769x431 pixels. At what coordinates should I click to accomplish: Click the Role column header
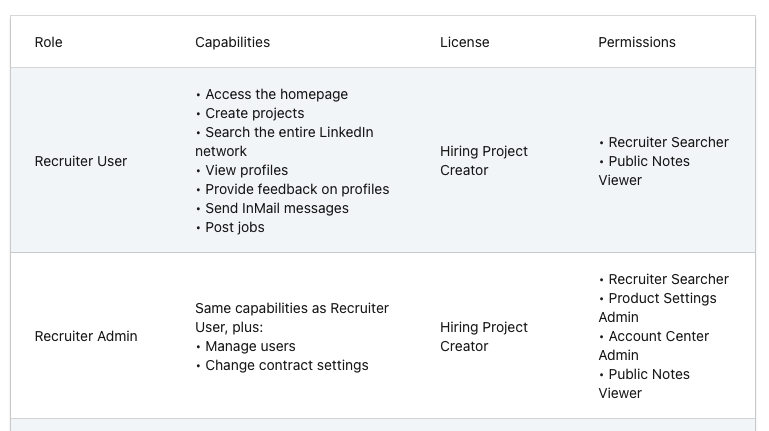pos(49,42)
